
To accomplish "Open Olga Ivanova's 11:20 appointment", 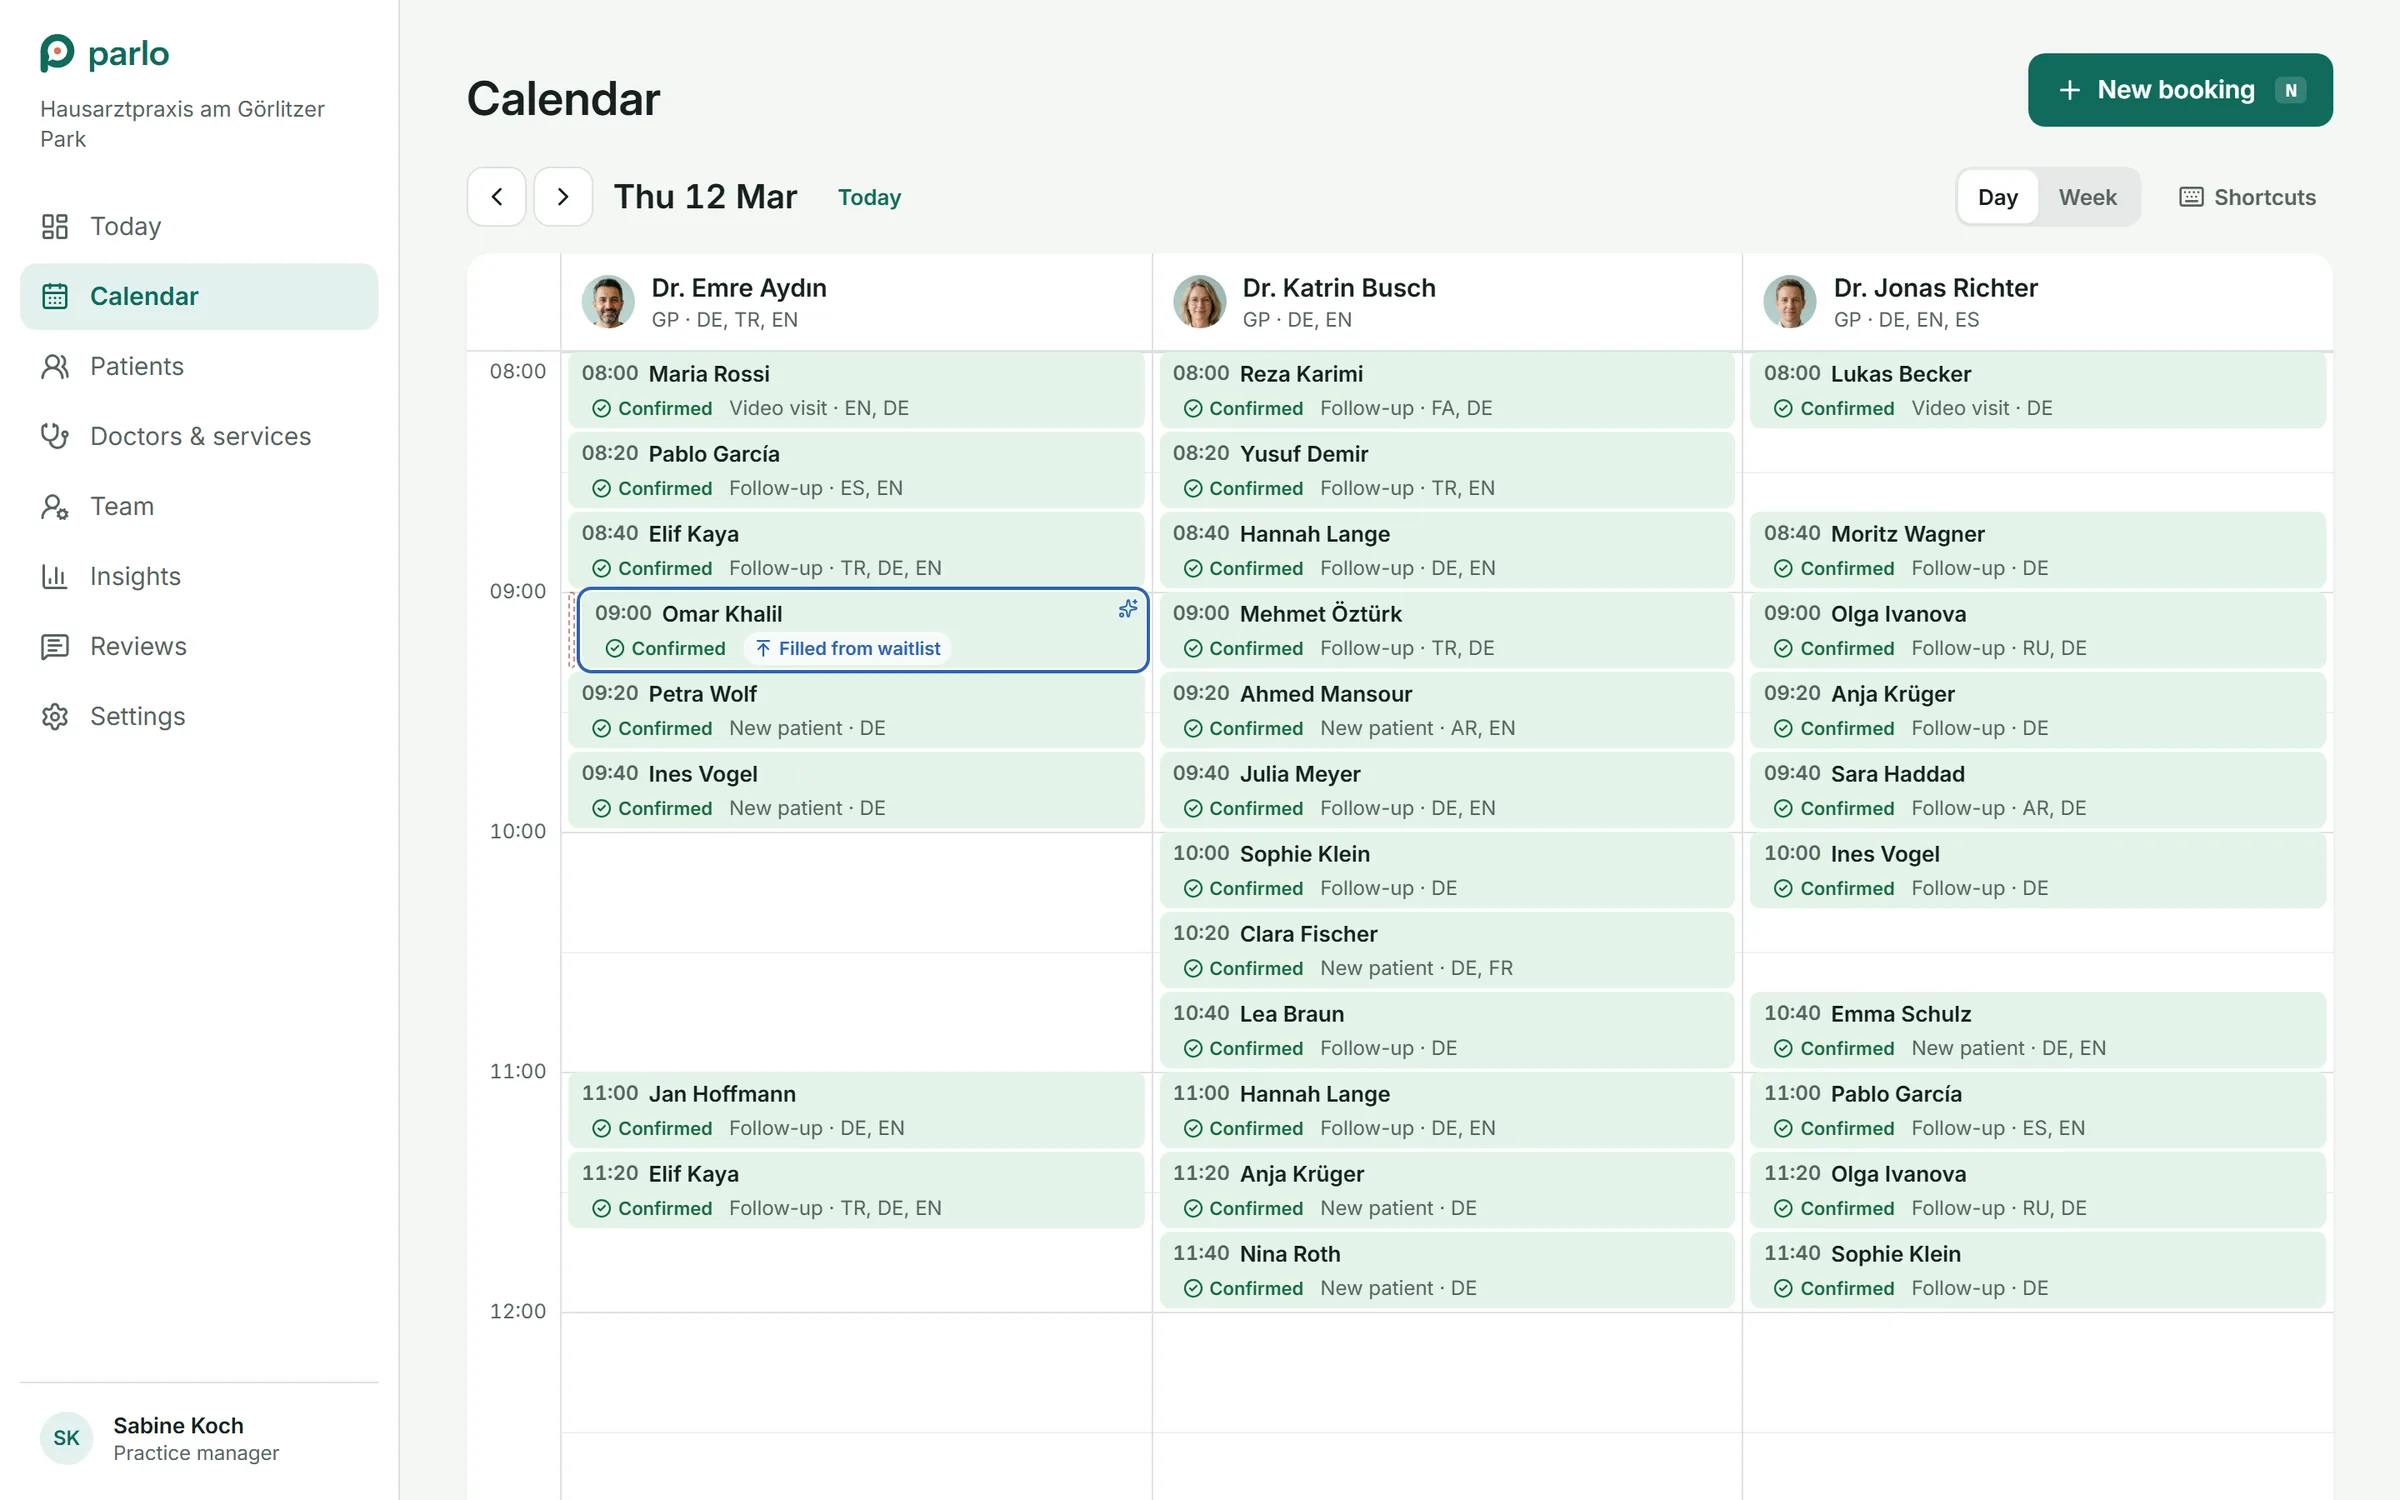I will pos(2038,1190).
